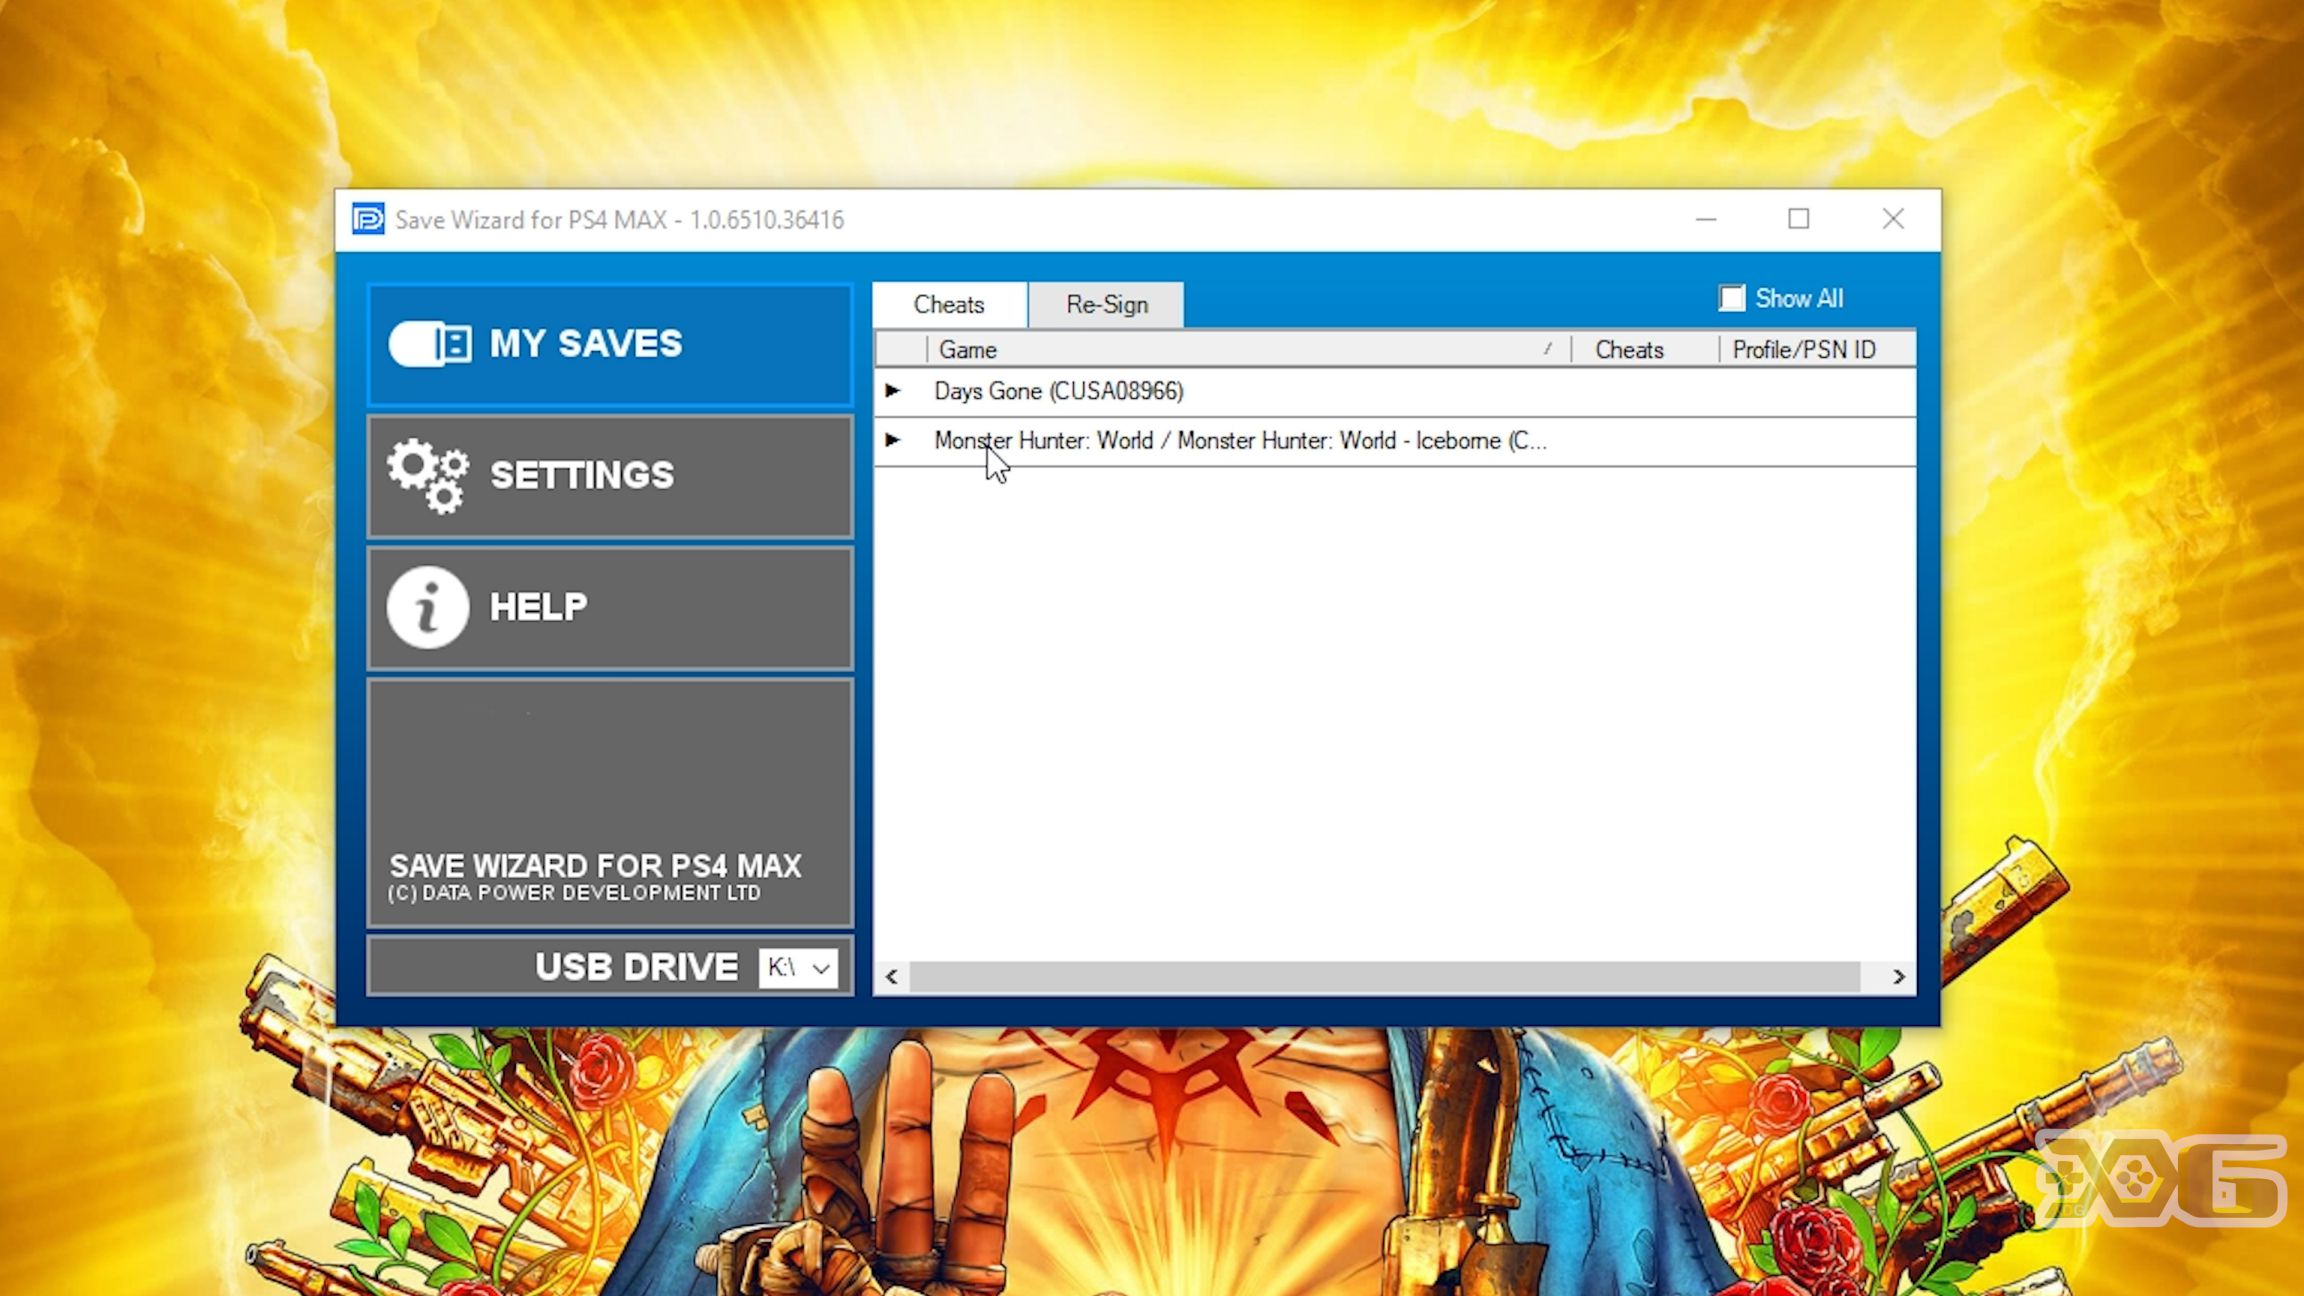Click the MY SAVES navigation icon

[429, 343]
